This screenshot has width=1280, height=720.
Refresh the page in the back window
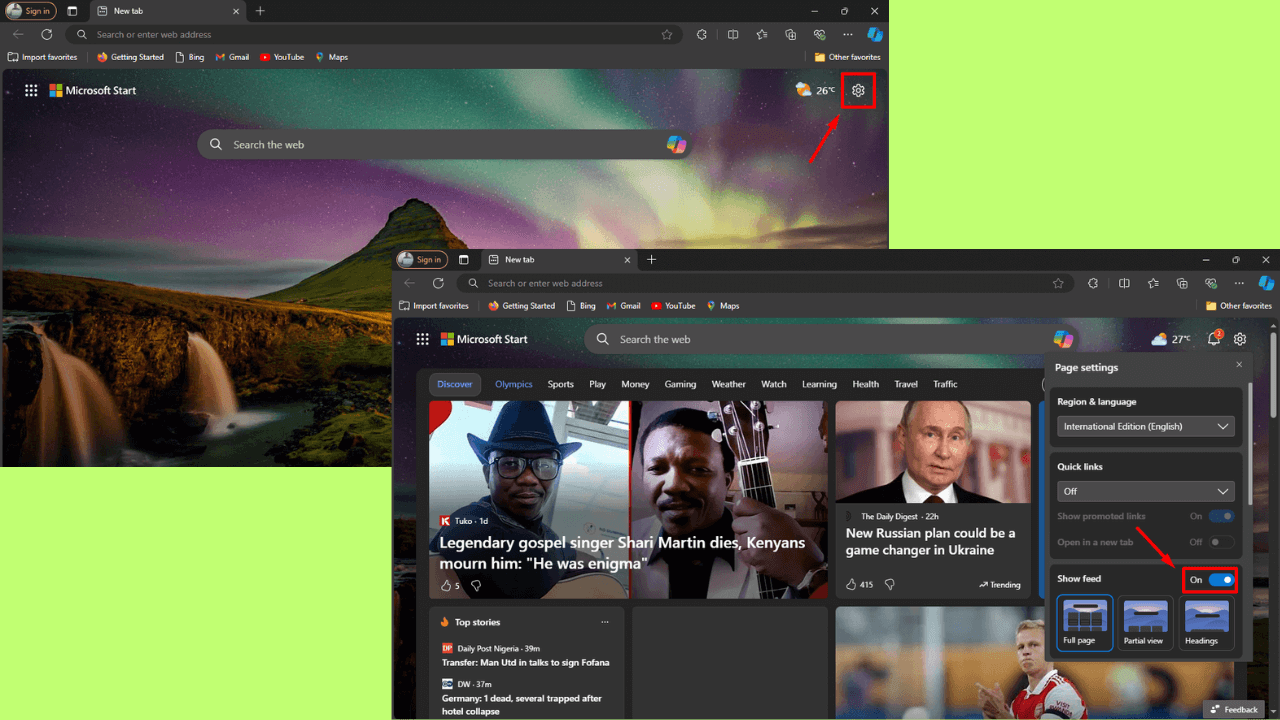pos(46,34)
